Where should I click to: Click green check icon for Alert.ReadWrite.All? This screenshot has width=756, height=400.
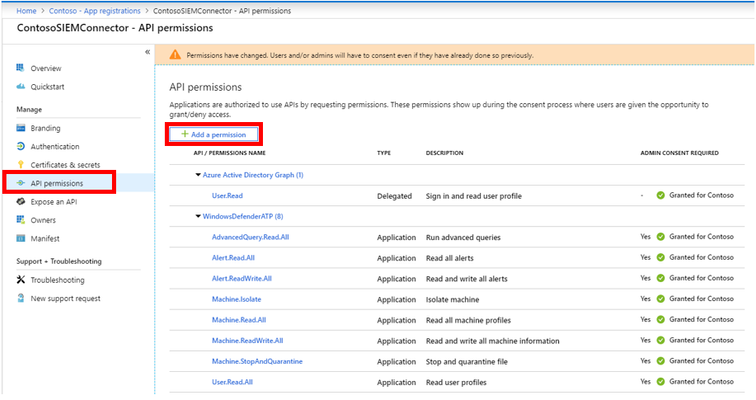point(661,278)
